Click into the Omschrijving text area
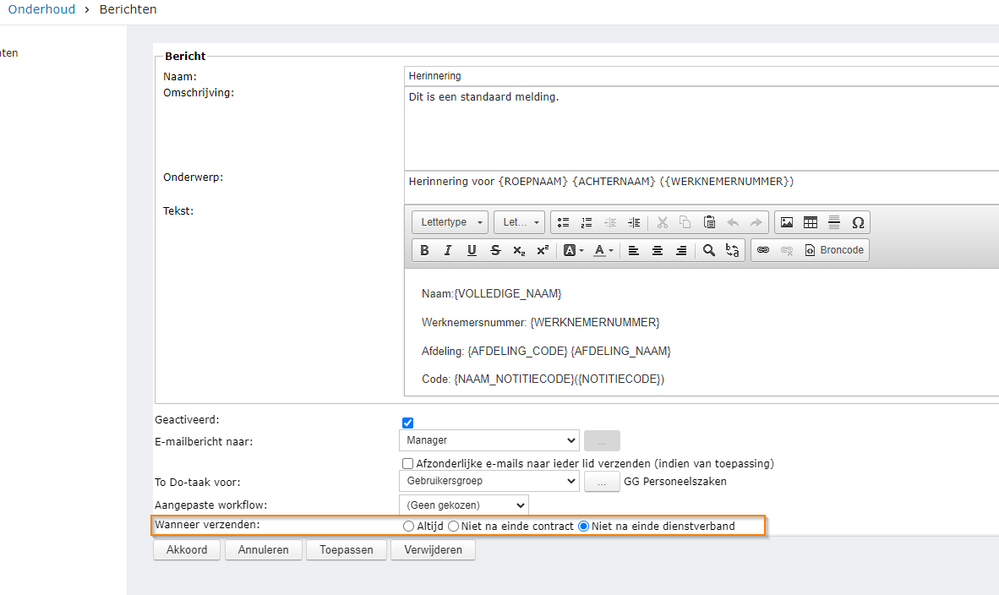The height and width of the screenshot is (595, 999). pyautogui.click(x=701, y=128)
